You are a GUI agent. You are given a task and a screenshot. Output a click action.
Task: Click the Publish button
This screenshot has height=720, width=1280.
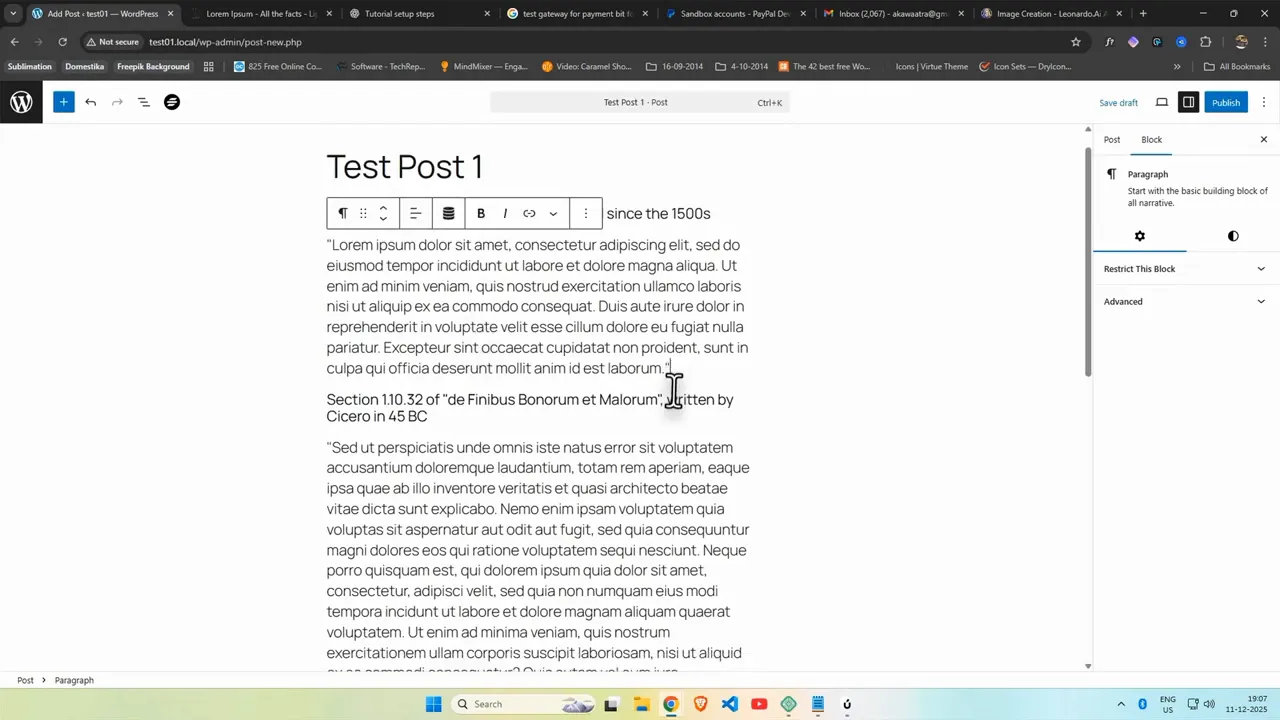coord(1226,102)
